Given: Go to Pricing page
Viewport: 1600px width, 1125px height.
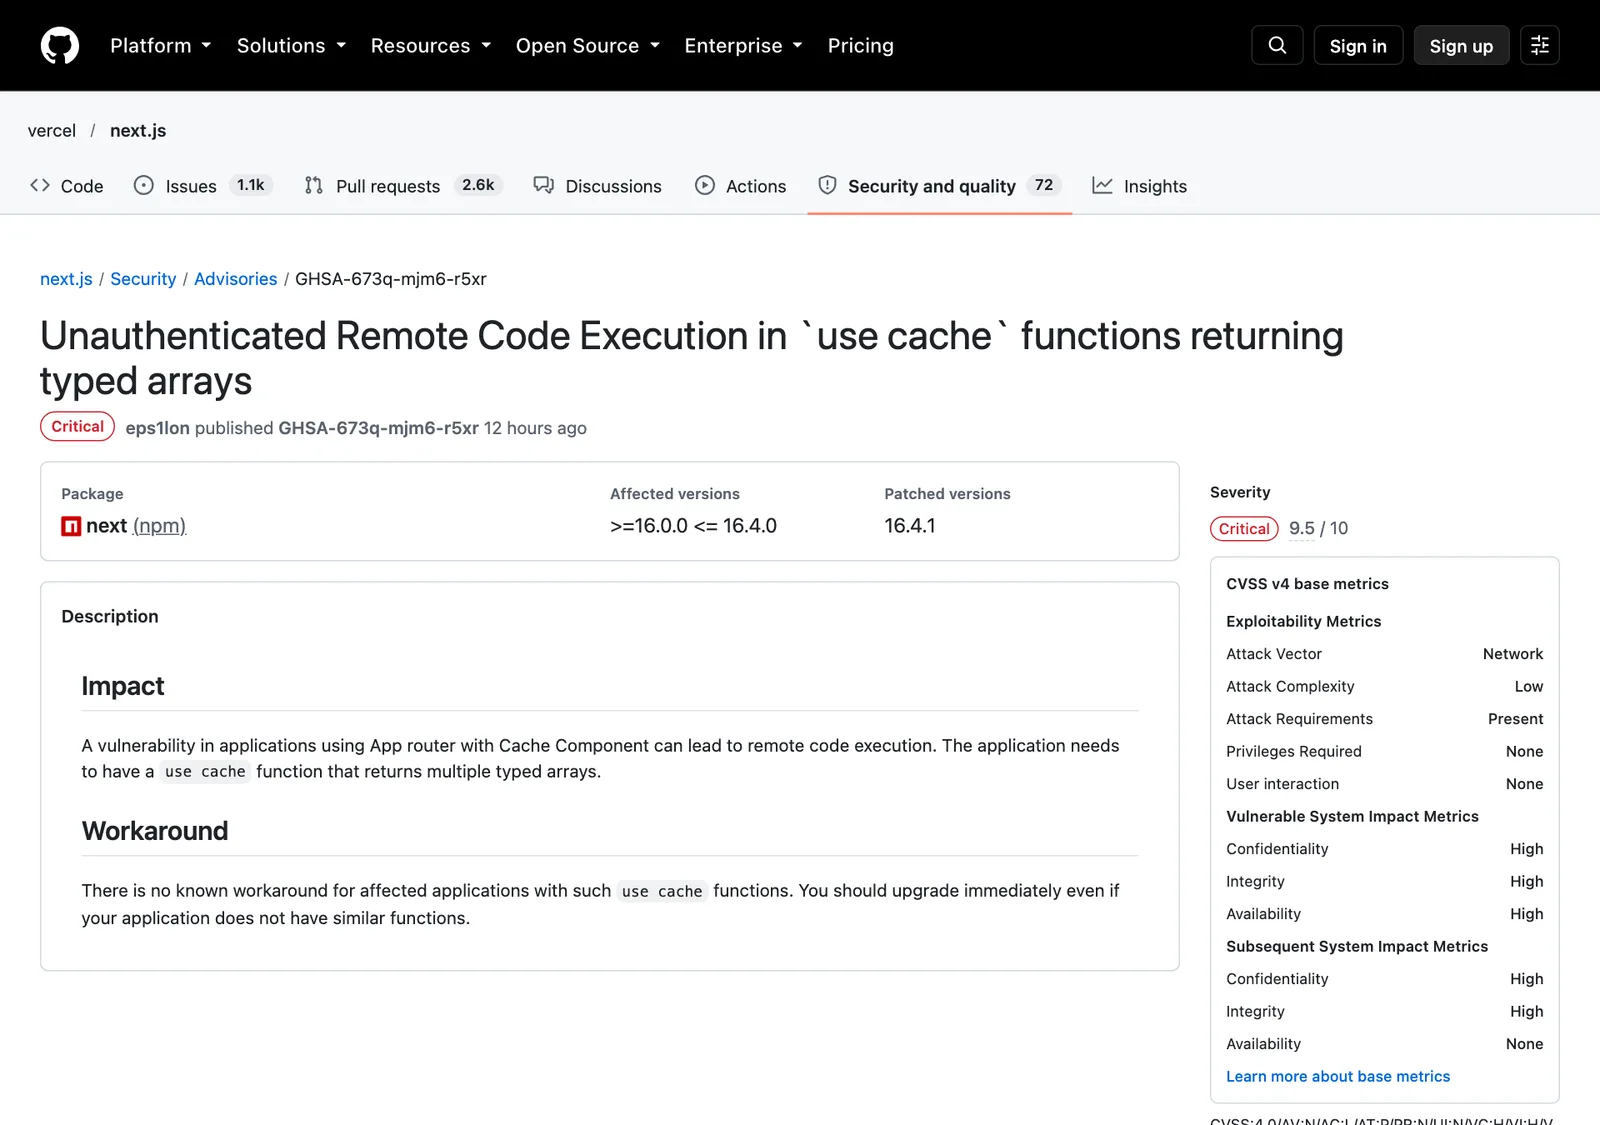Looking at the screenshot, I should pos(861,46).
